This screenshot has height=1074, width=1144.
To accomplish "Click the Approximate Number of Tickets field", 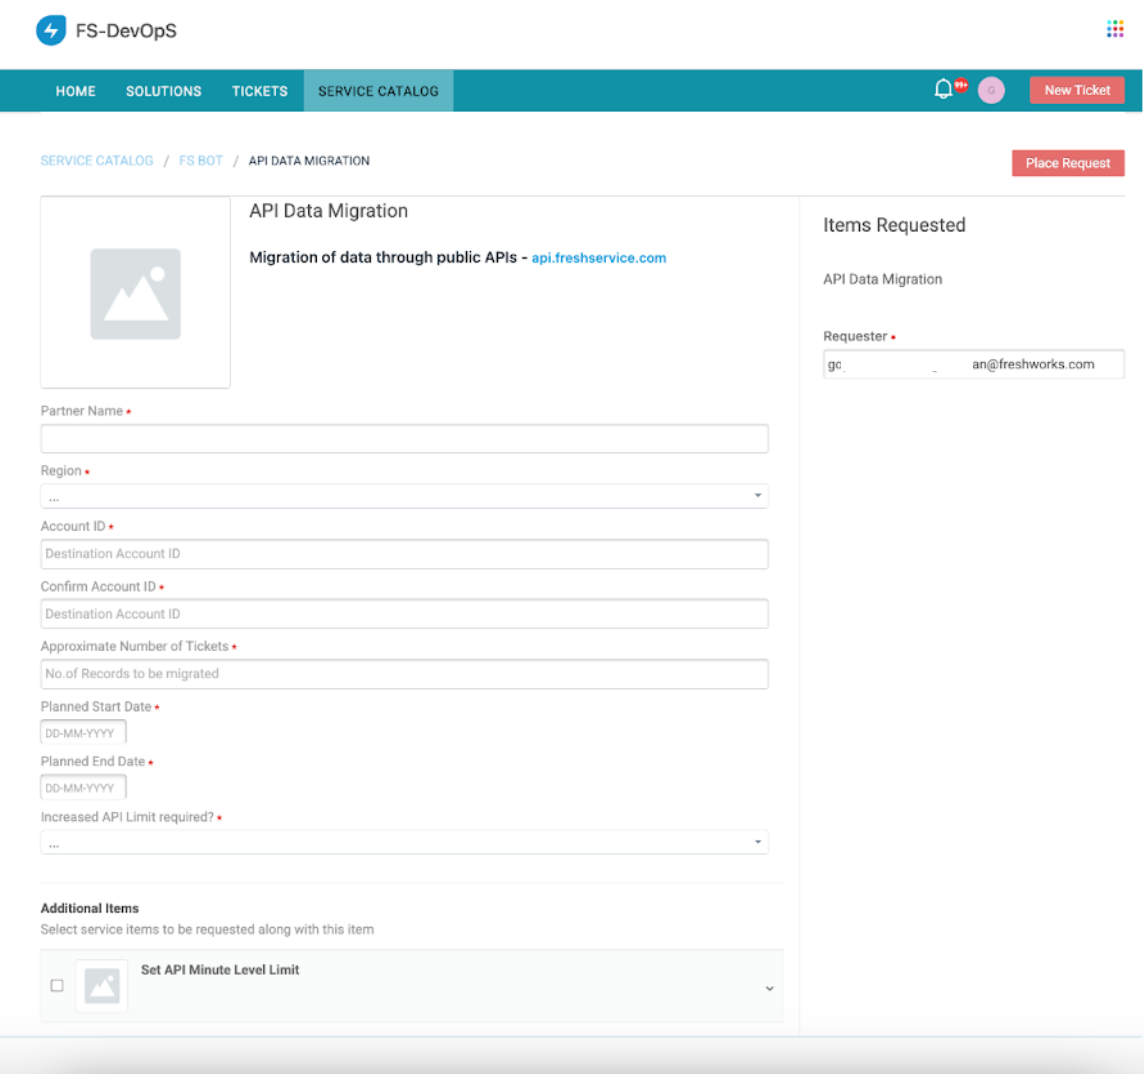I will [404, 673].
